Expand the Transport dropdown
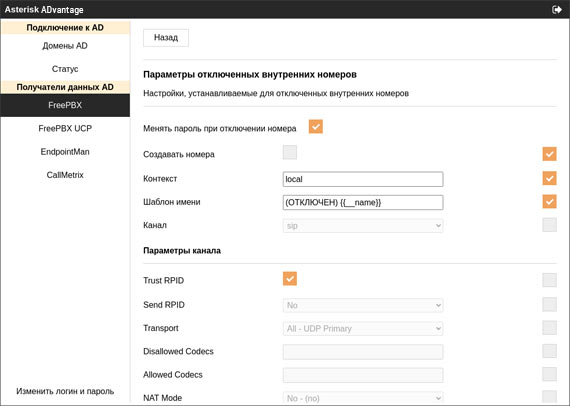The height and width of the screenshot is (406, 570). [363, 329]
